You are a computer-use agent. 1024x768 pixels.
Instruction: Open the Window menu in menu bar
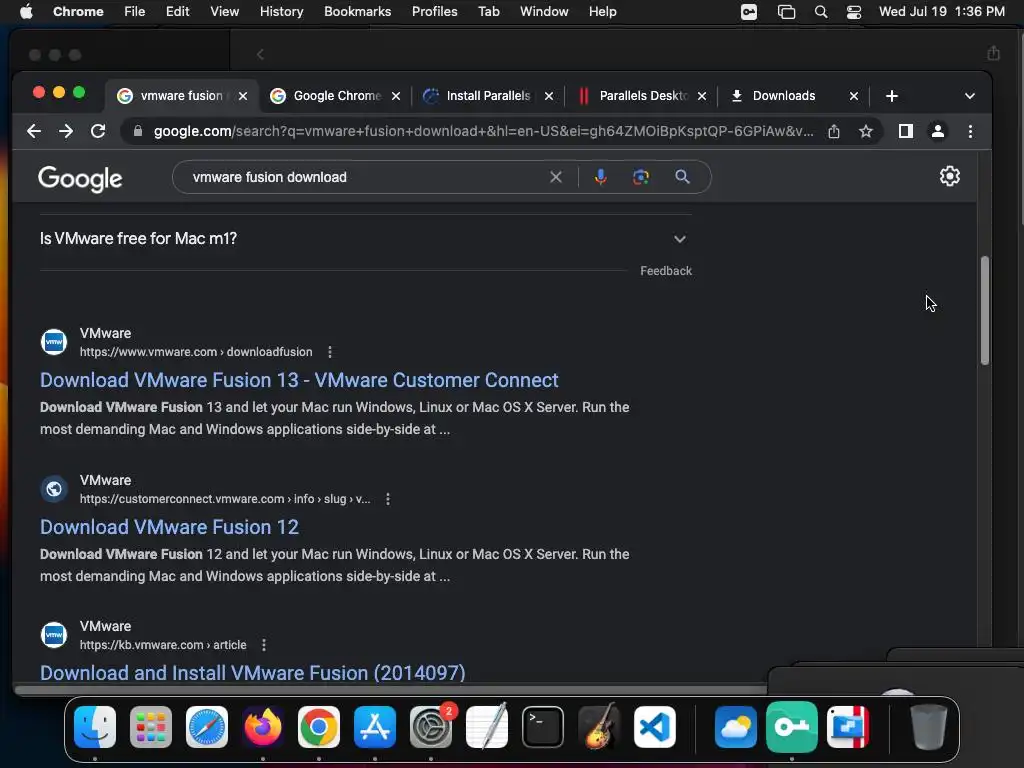[544, 12]
